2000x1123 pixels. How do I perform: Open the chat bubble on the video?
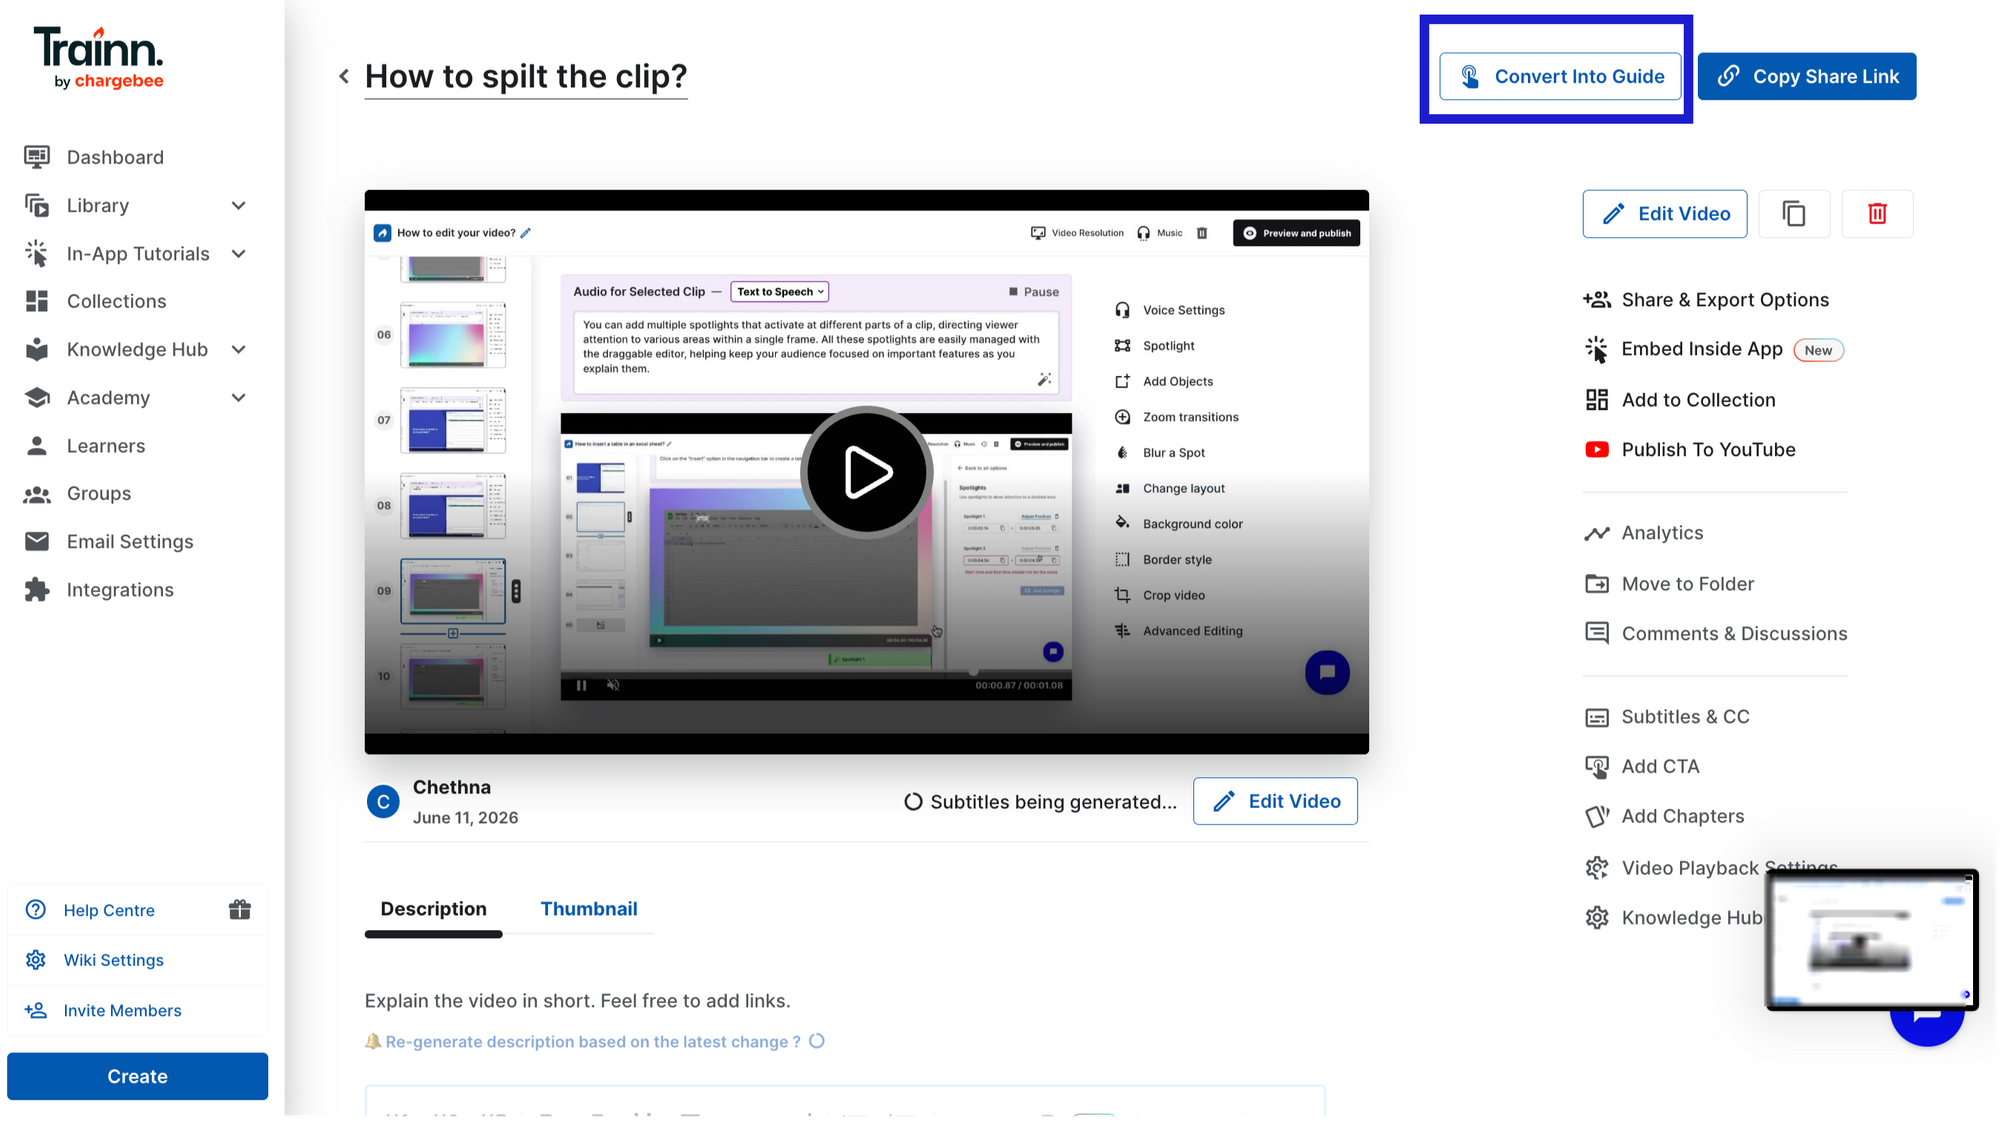pyautogui.click(x=1327, y=672)
